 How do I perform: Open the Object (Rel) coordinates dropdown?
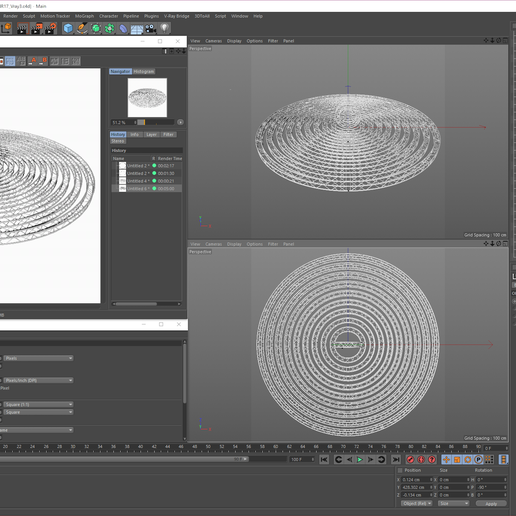416,503
